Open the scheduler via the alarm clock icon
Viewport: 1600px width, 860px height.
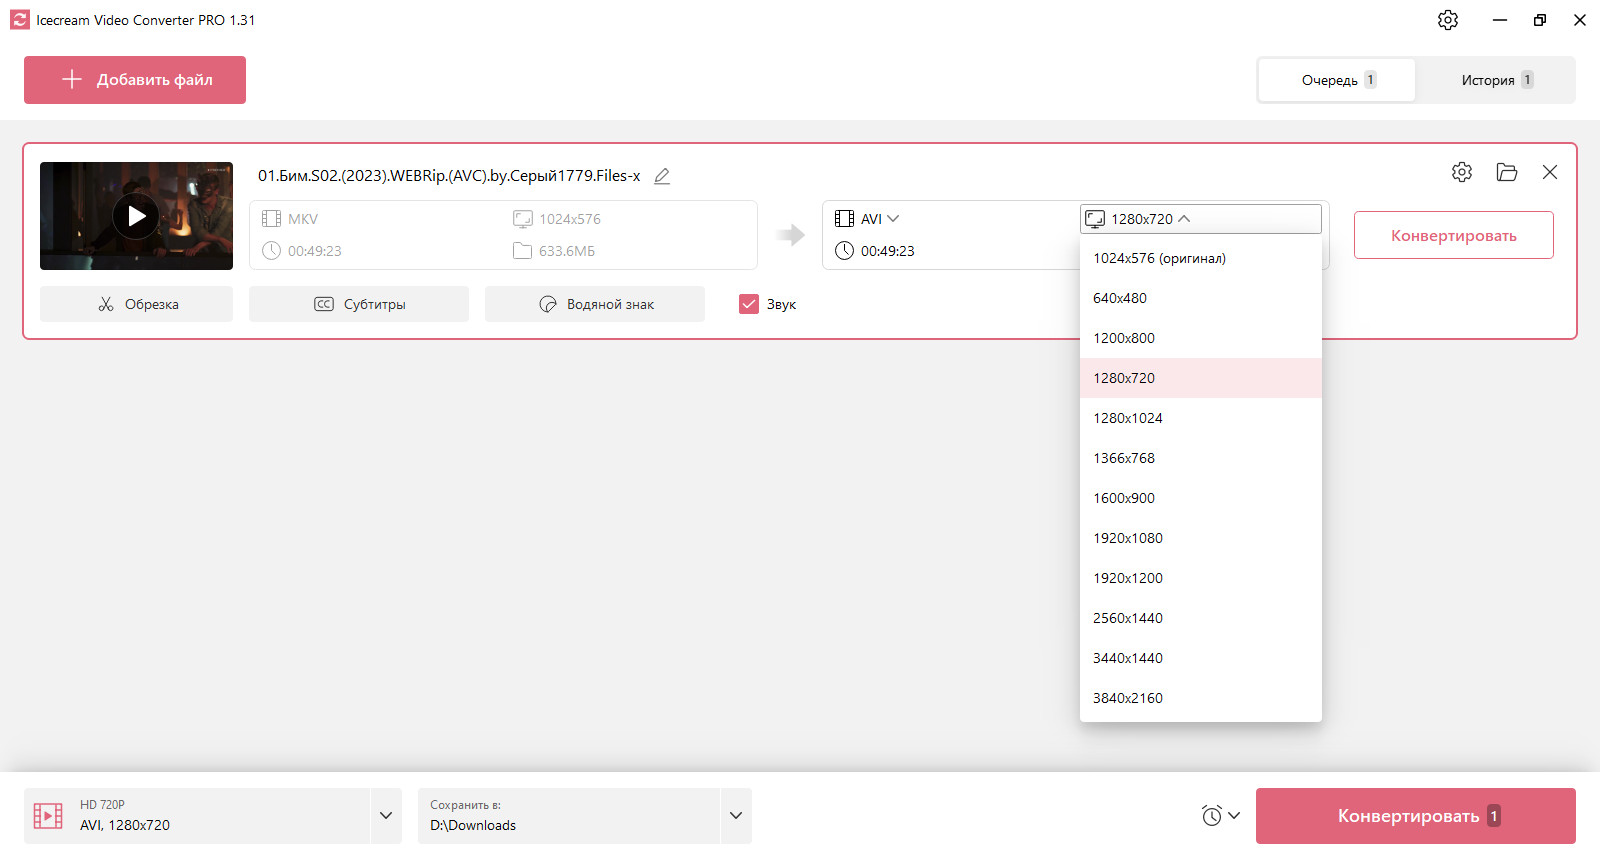[x=1220, y=816]
